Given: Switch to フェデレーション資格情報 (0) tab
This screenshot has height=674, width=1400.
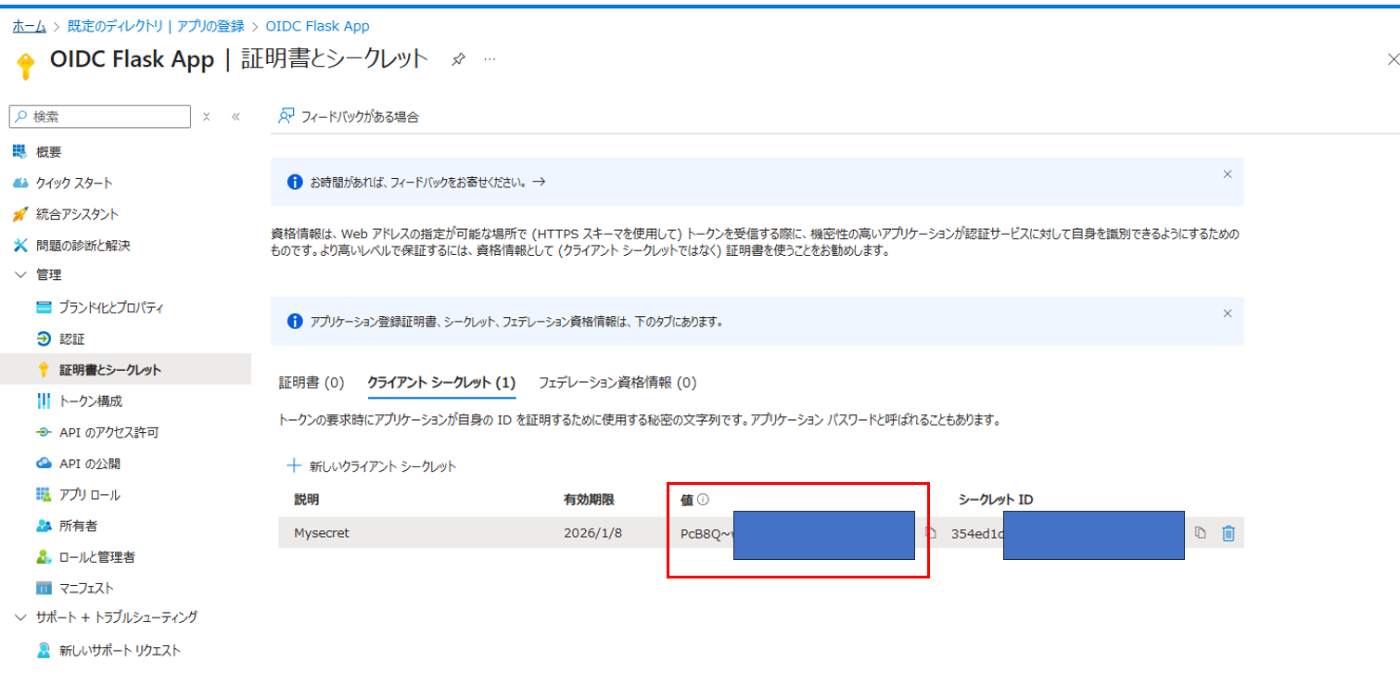Looking at the screenshot, I should (x=617, y=382).
